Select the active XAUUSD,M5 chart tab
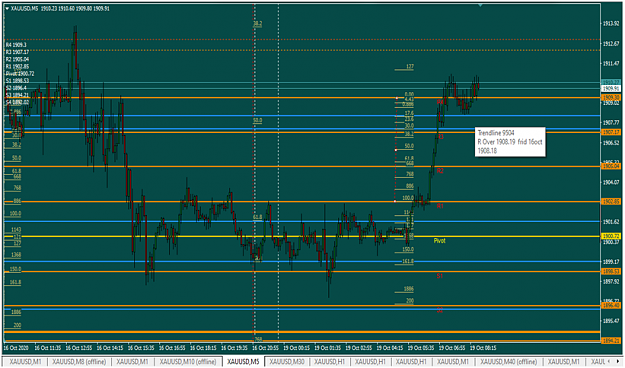 pos(242,362)
